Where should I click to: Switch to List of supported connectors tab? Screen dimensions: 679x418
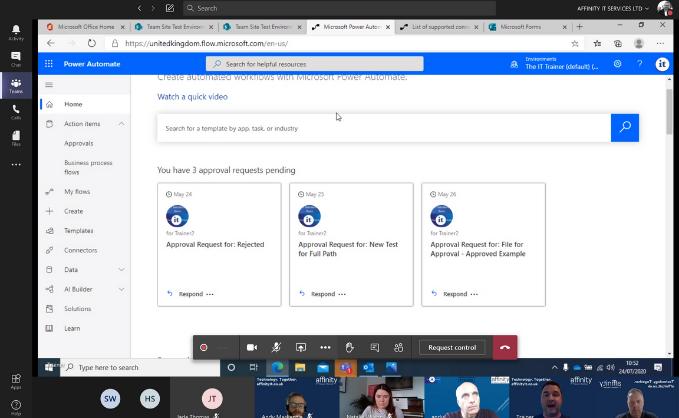click(x=440, y=27)
